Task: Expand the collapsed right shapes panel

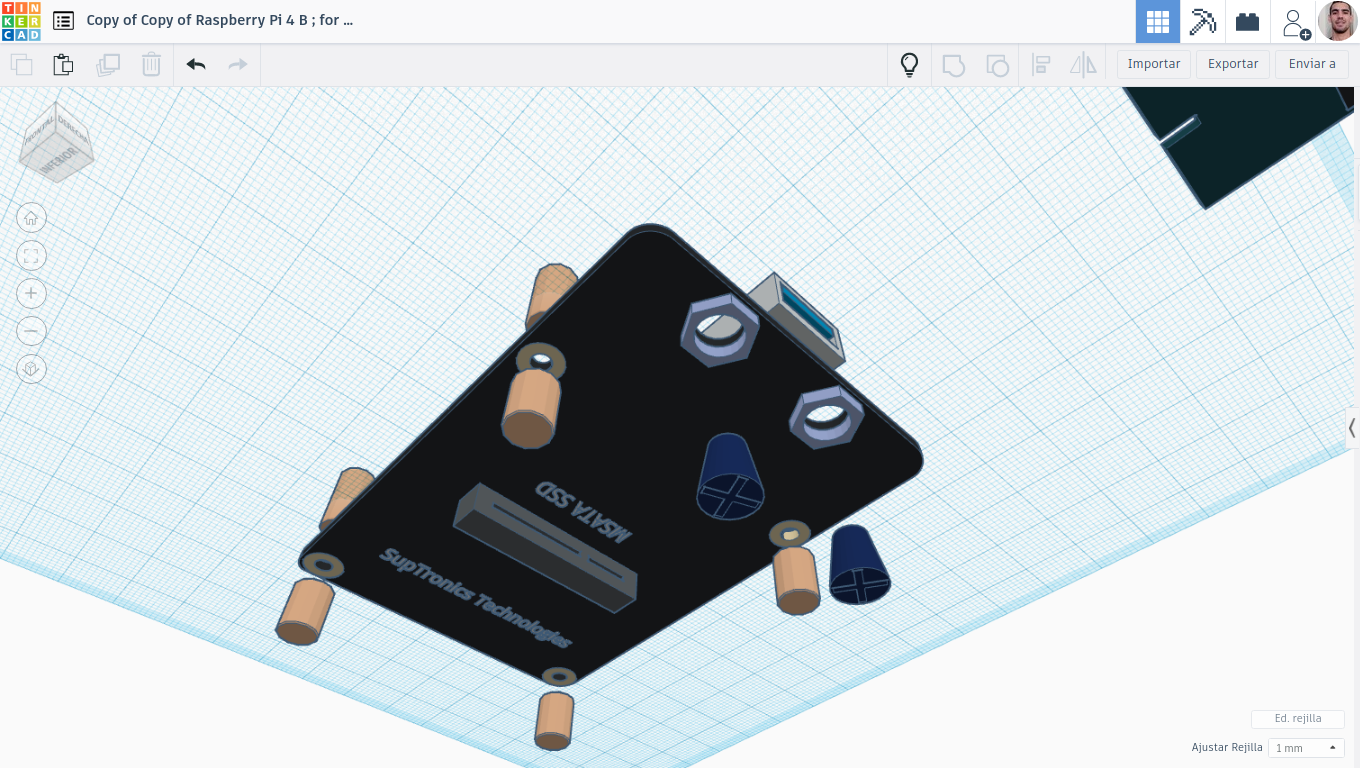Action: coord(1352,428)
